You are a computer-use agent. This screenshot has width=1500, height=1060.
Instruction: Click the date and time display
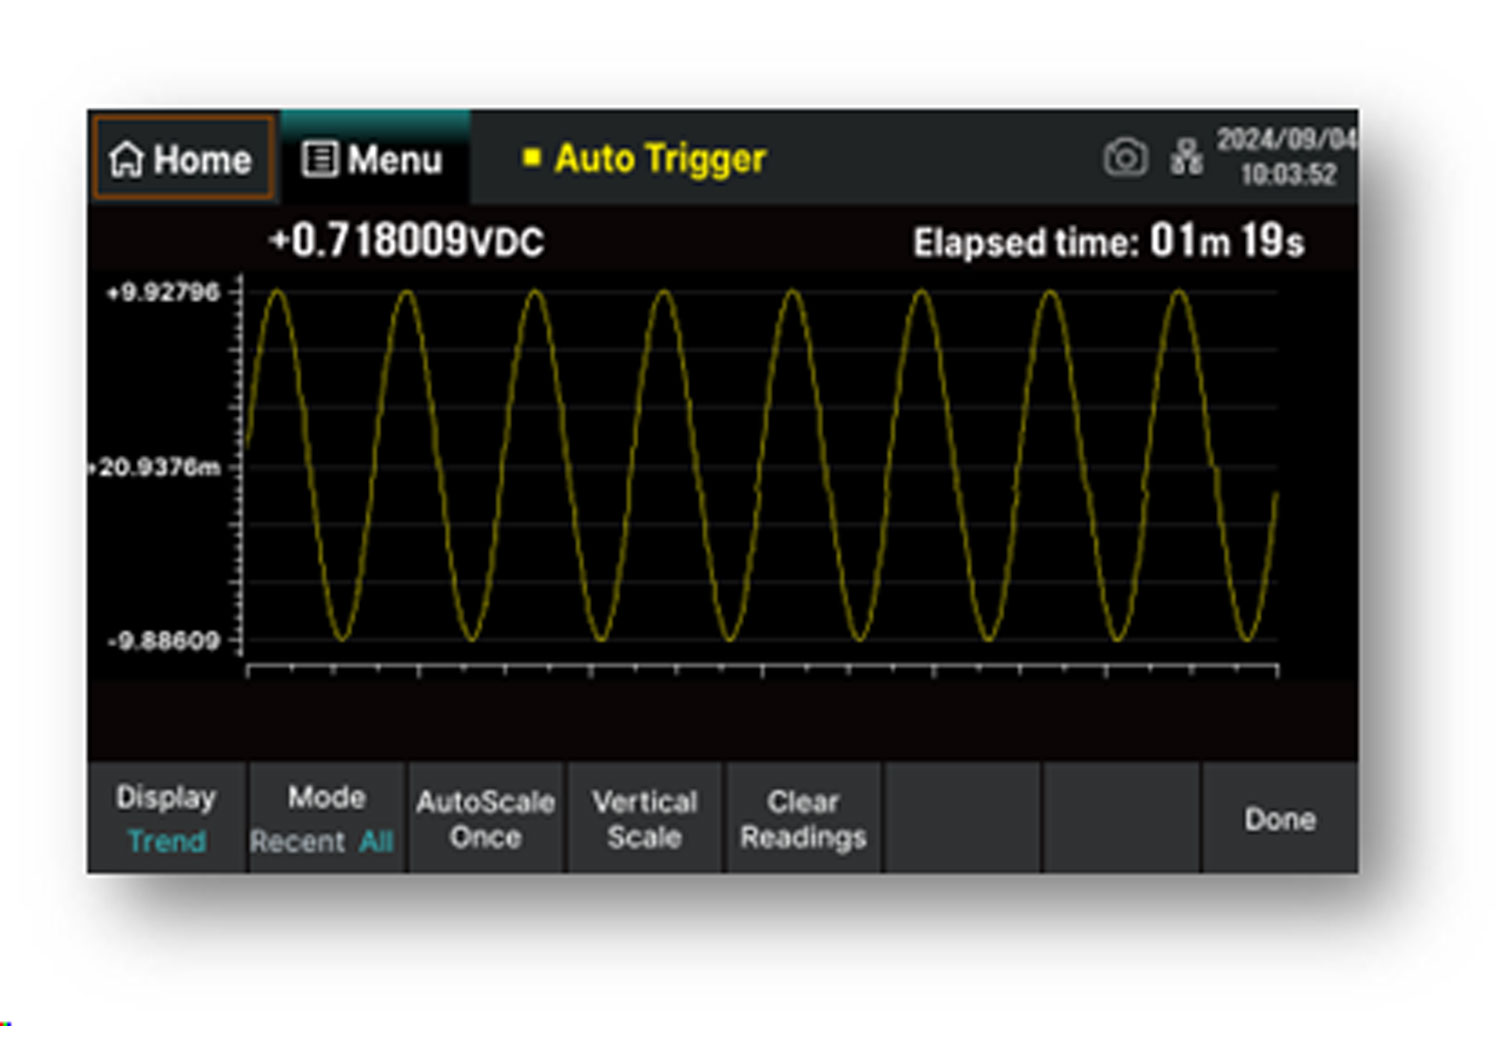[x=1286, y=157]
